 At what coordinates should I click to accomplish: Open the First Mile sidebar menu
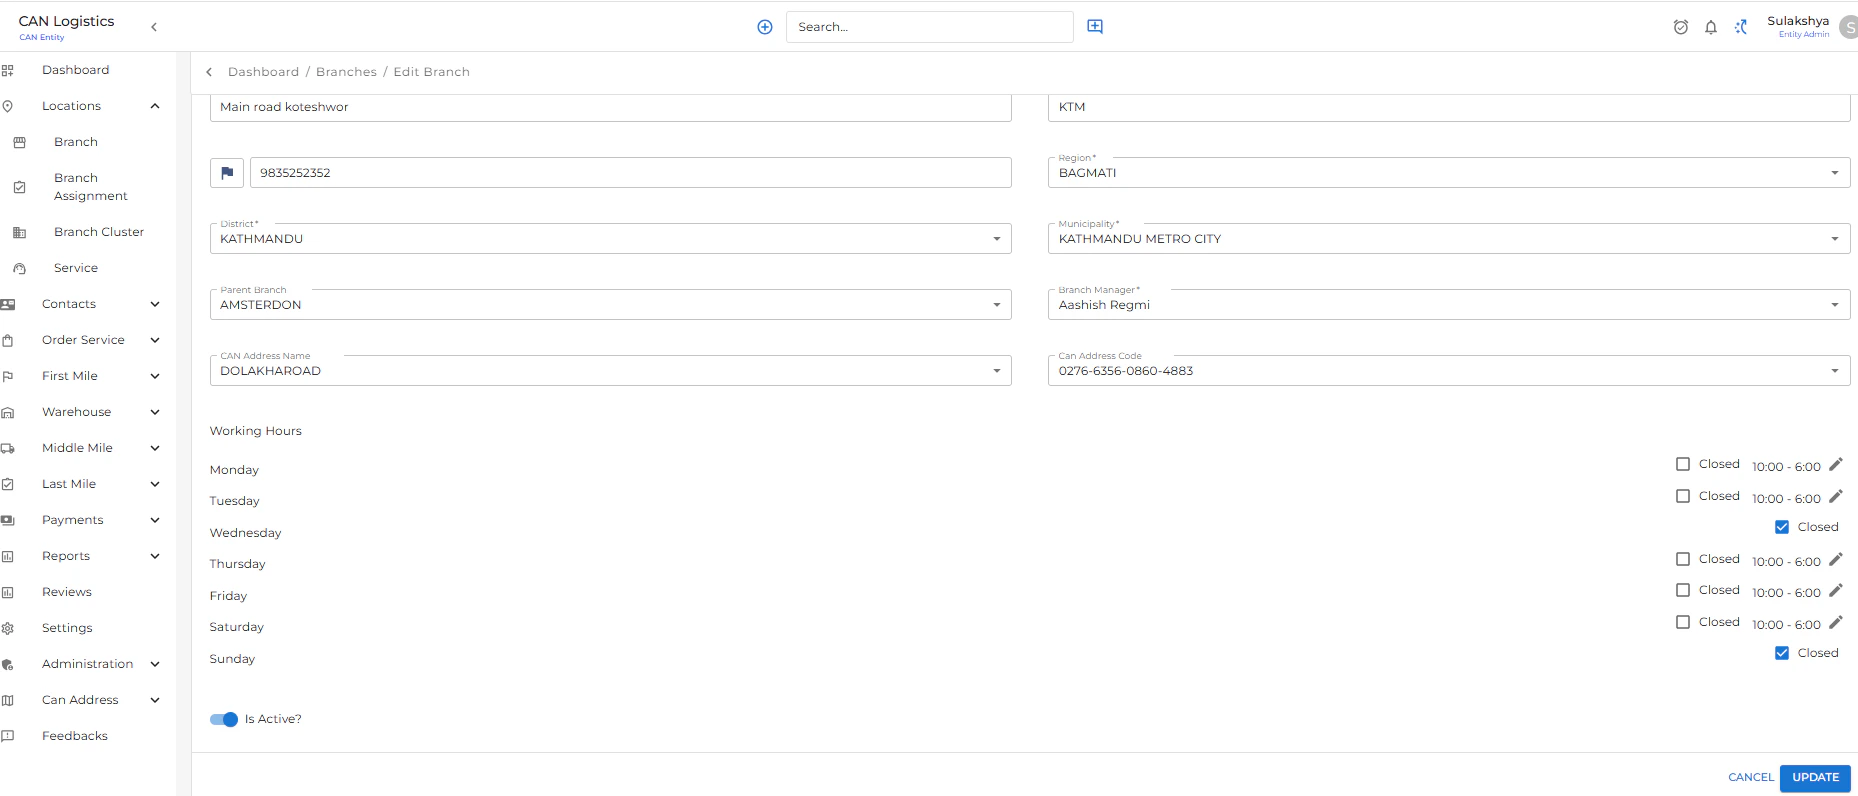click(x=70, y=376)
